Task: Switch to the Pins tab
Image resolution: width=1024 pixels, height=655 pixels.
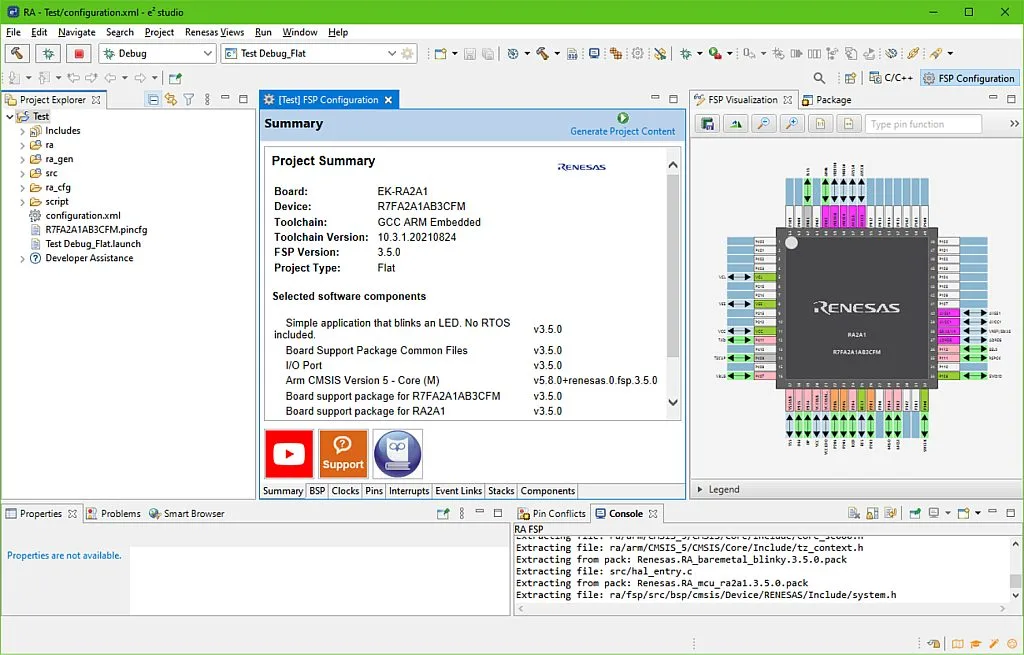Action: pos(373,491)
